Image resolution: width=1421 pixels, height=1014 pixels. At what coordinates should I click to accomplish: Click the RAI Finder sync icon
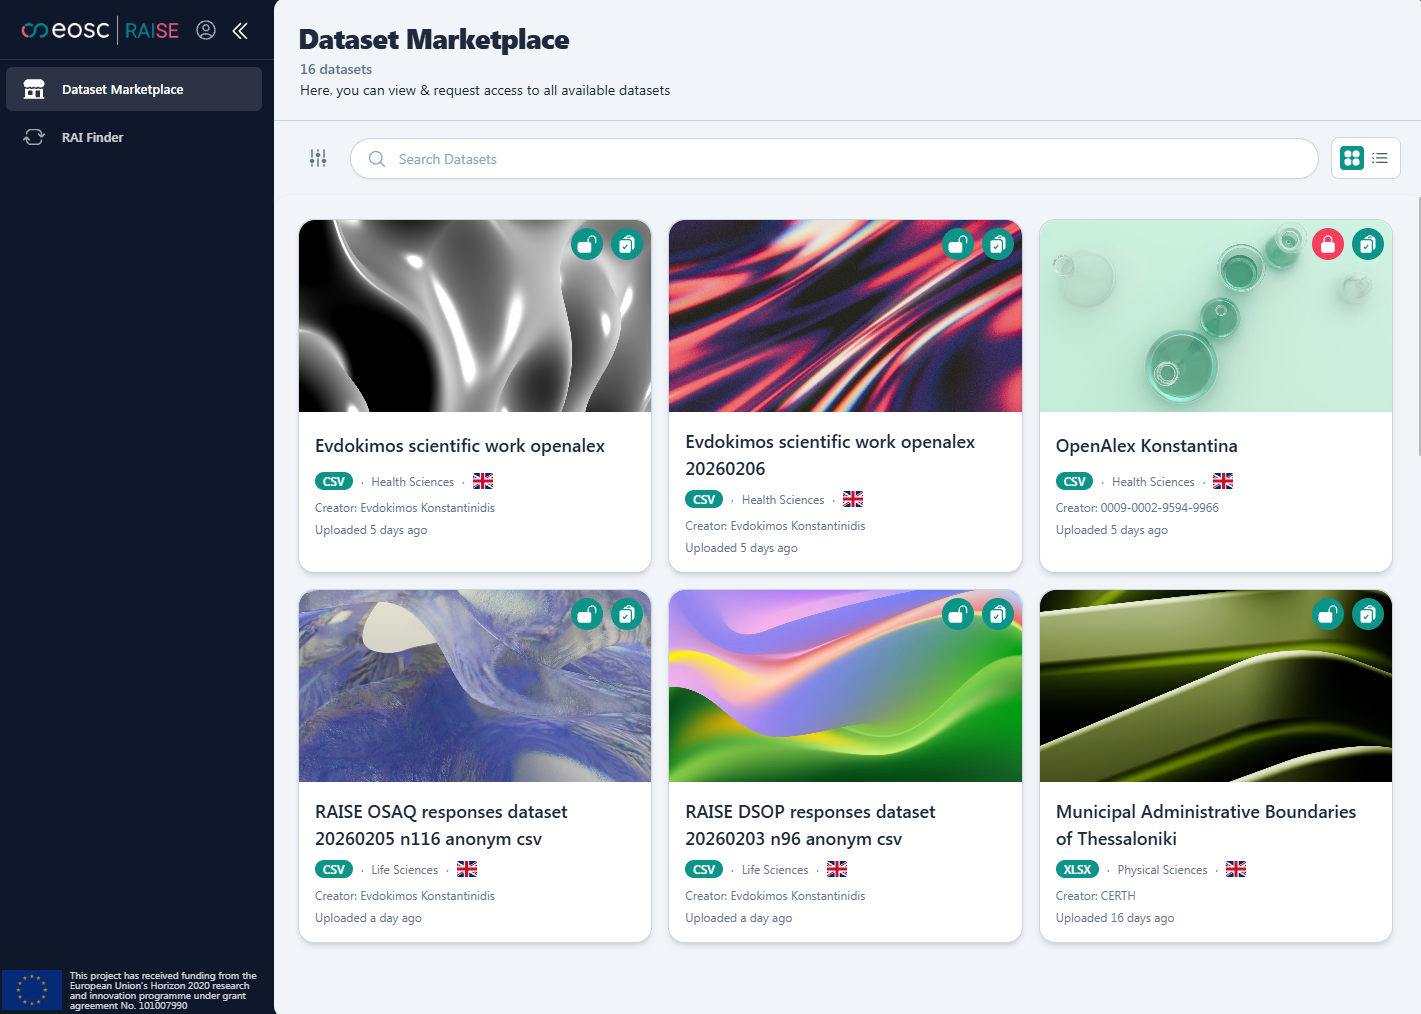[34, 137]
